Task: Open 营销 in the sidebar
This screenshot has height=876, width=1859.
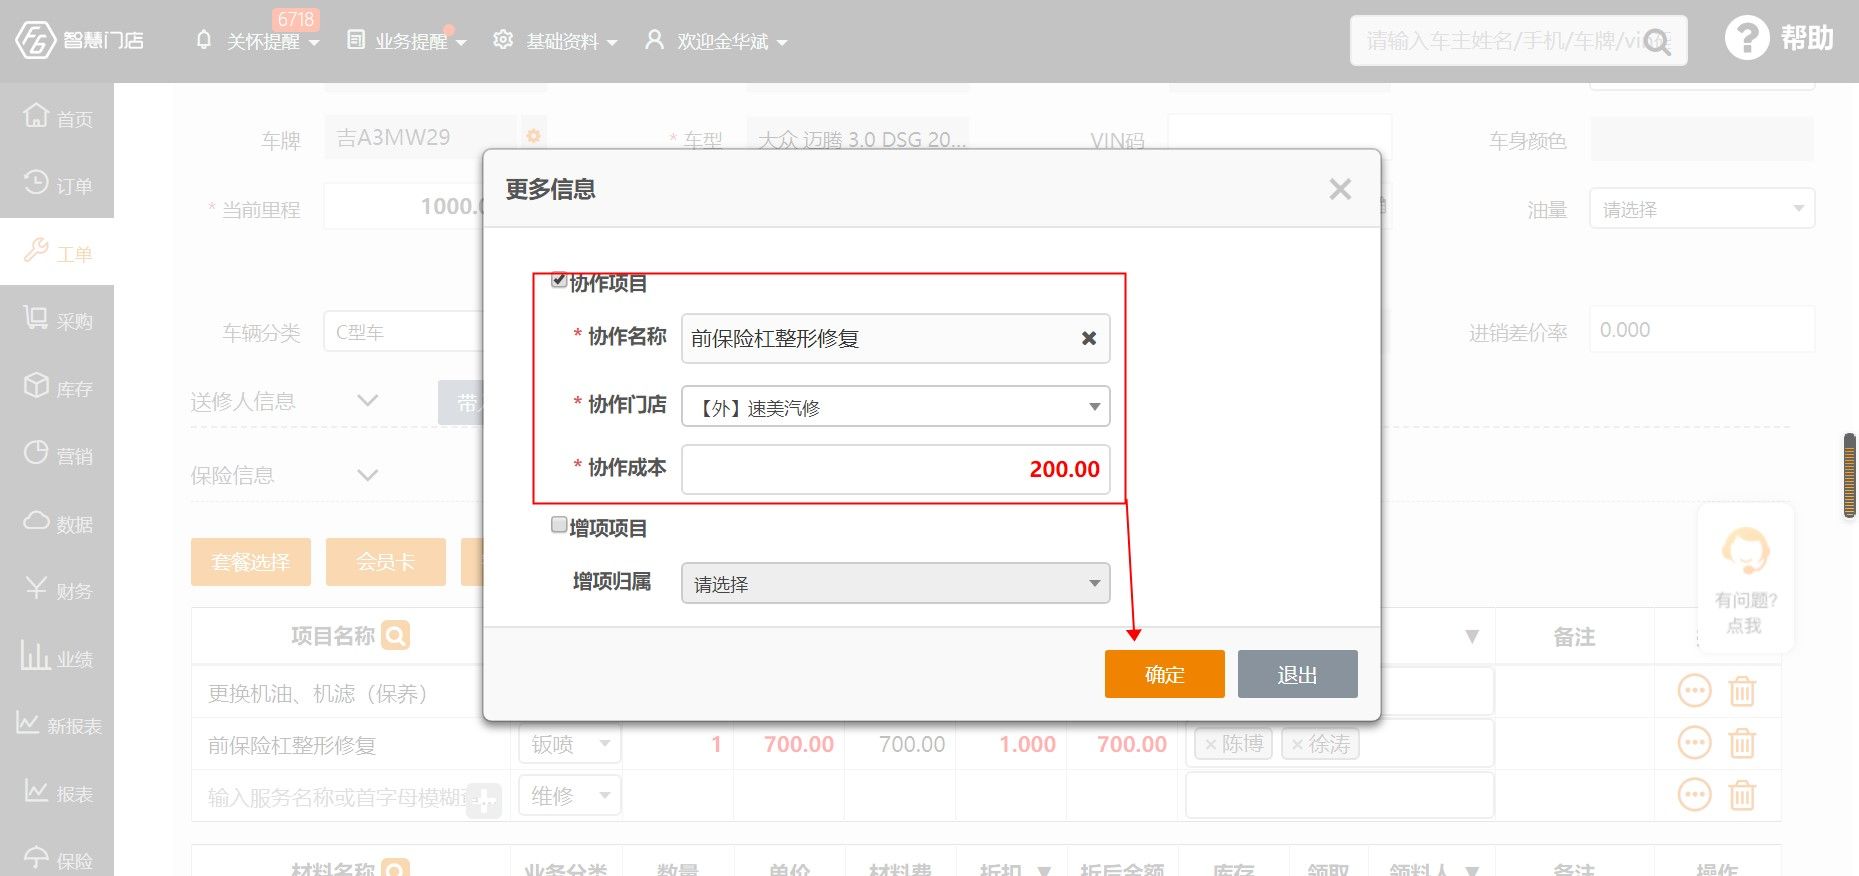Action: pos(57,454)
